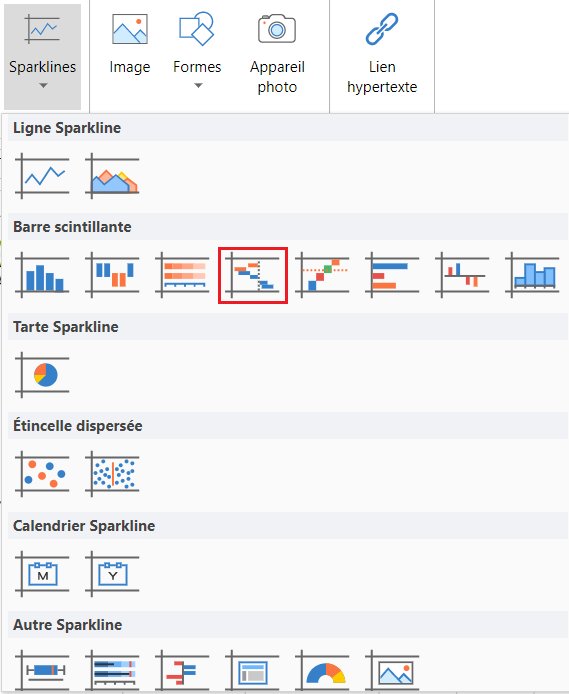Insert the histogram sparkline
This screenshot has width=569, height=694.
(x=532, y=275)
